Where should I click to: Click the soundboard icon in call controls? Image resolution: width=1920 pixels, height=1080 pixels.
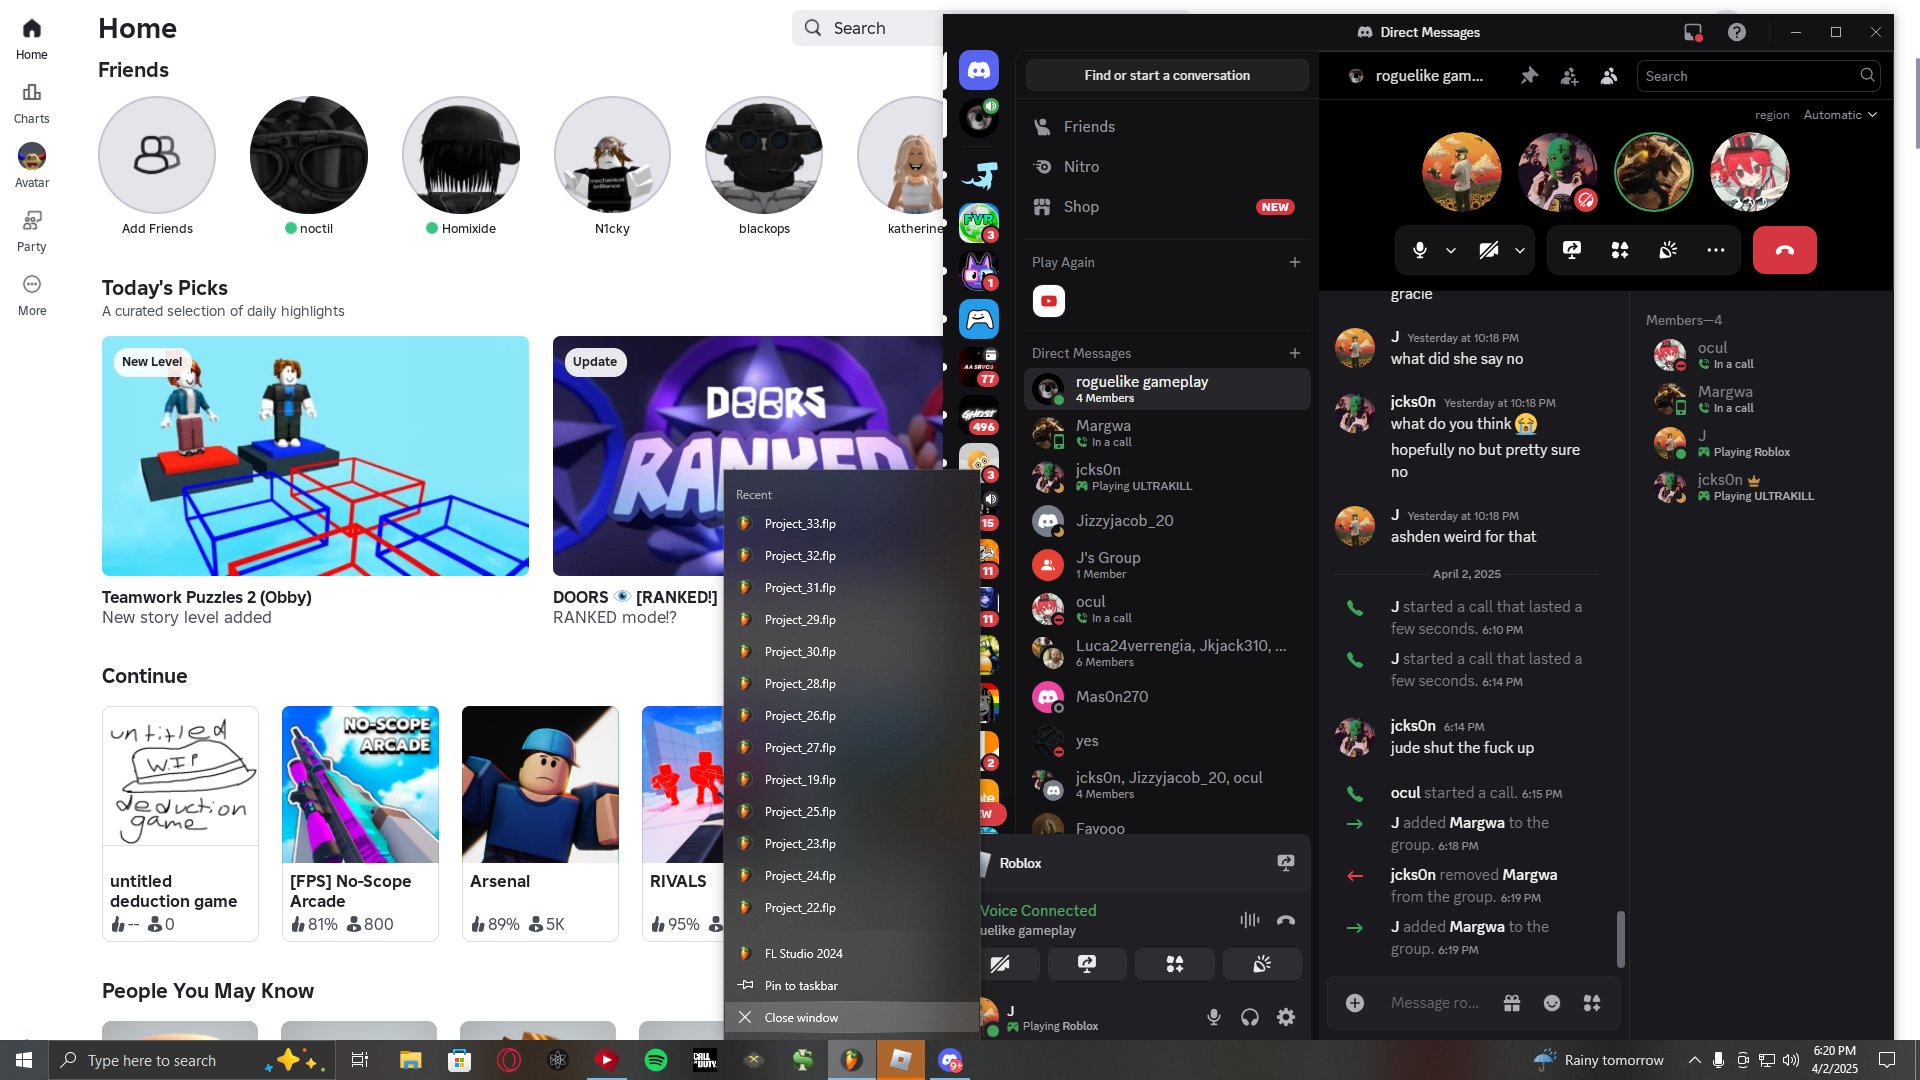pos(1668,250)
